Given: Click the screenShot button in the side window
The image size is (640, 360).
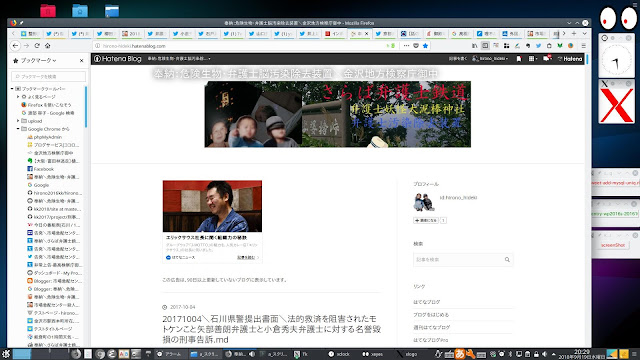Looking at the screenshot, I should (613, 245).
